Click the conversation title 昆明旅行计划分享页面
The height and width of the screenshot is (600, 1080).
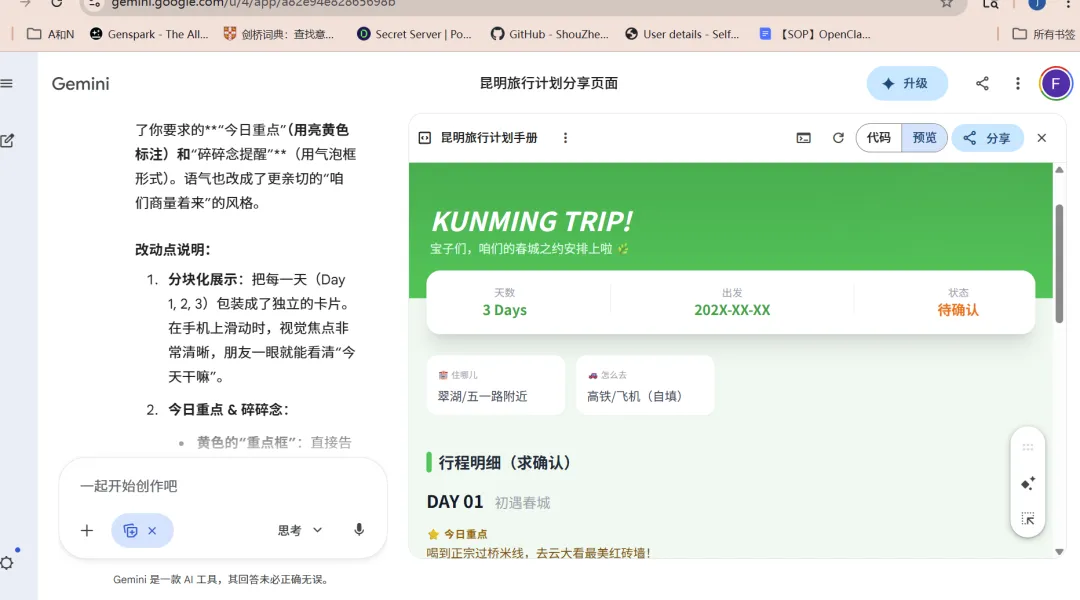click(549, 83)
